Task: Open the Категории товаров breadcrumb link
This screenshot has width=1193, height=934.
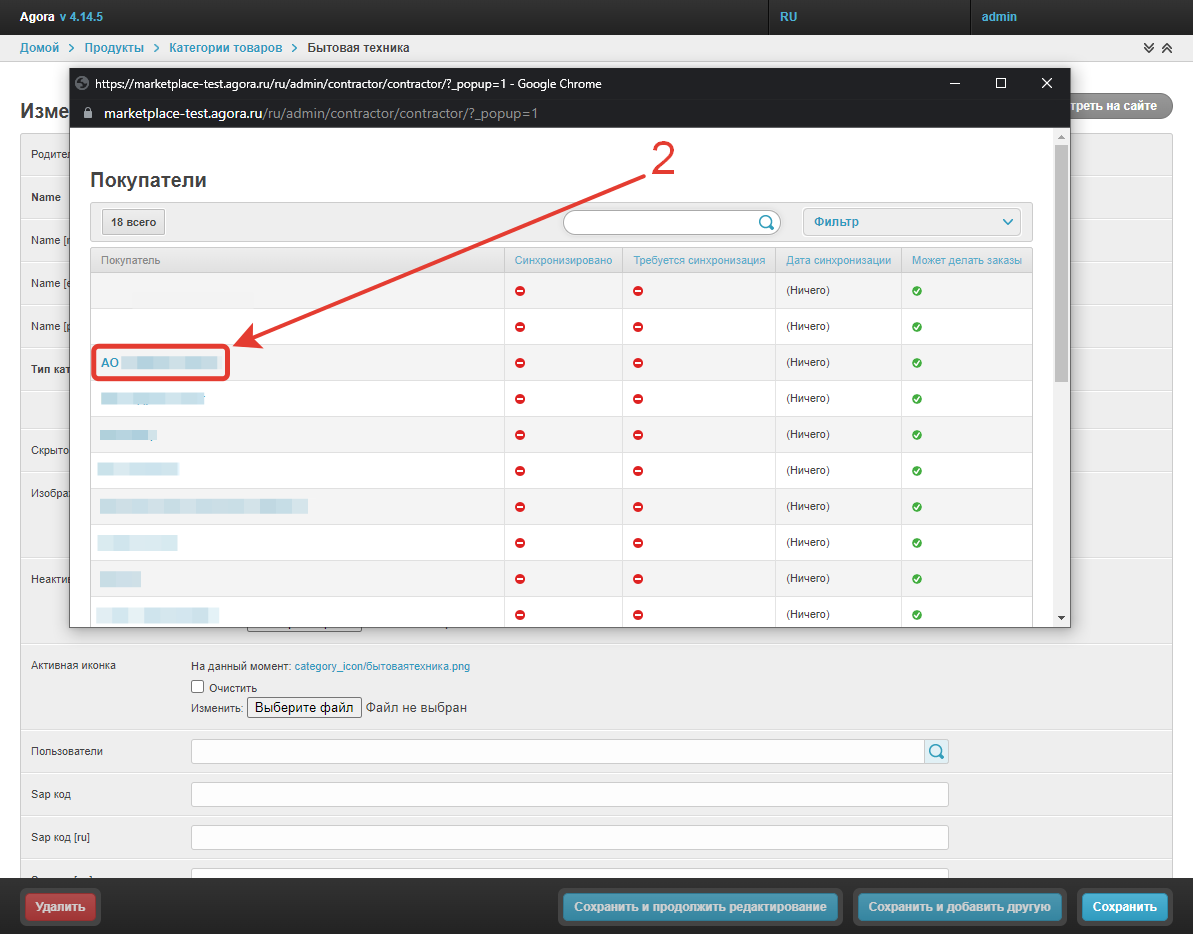Action: click(x=225, y=48)
